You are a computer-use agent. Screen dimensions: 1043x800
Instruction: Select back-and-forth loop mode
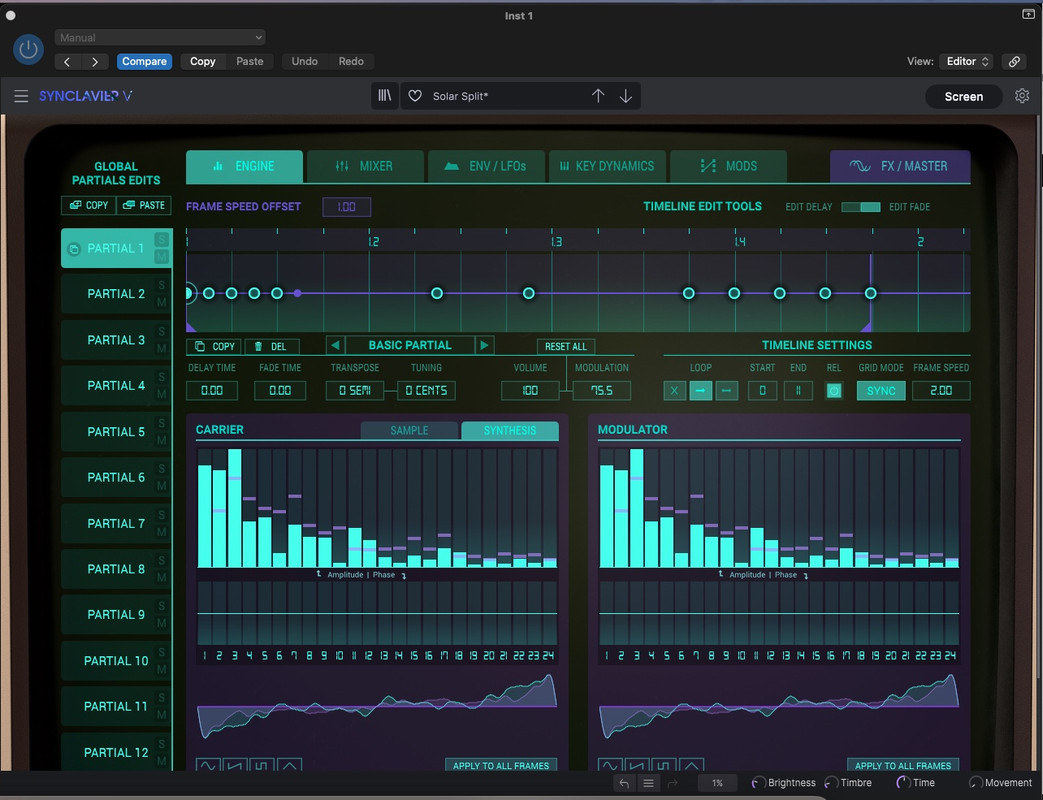click(726, 390)
